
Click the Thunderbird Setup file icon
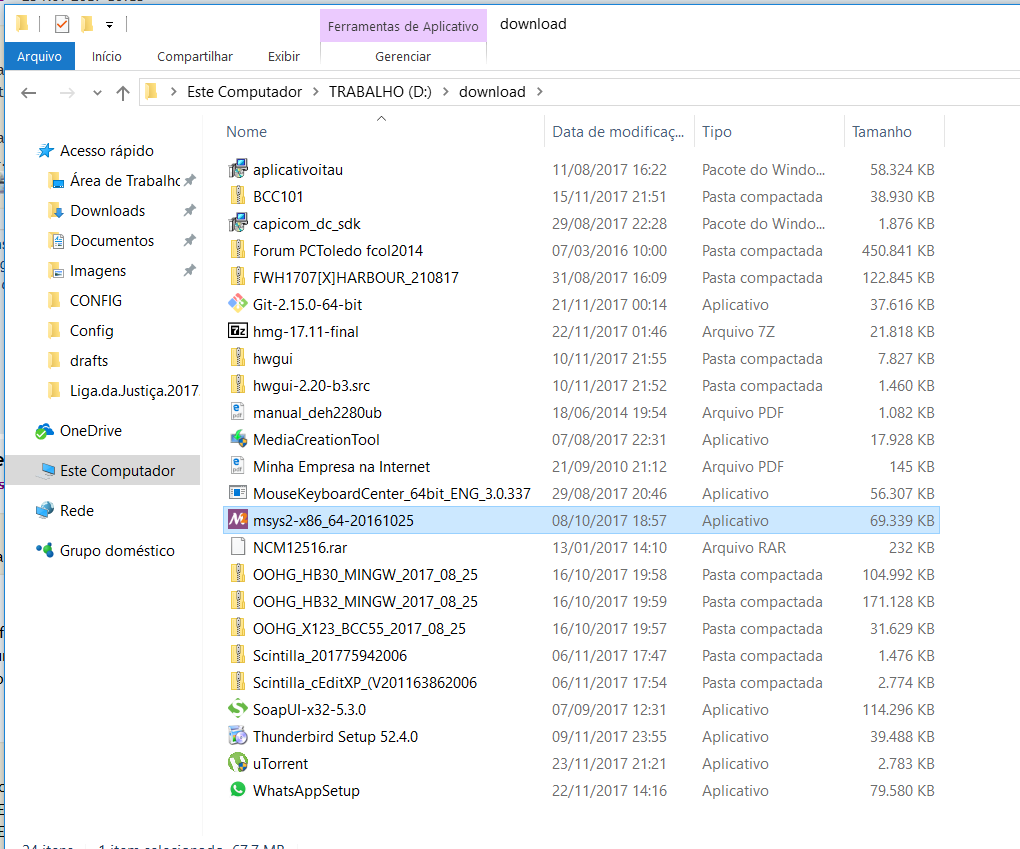point(237,736)
